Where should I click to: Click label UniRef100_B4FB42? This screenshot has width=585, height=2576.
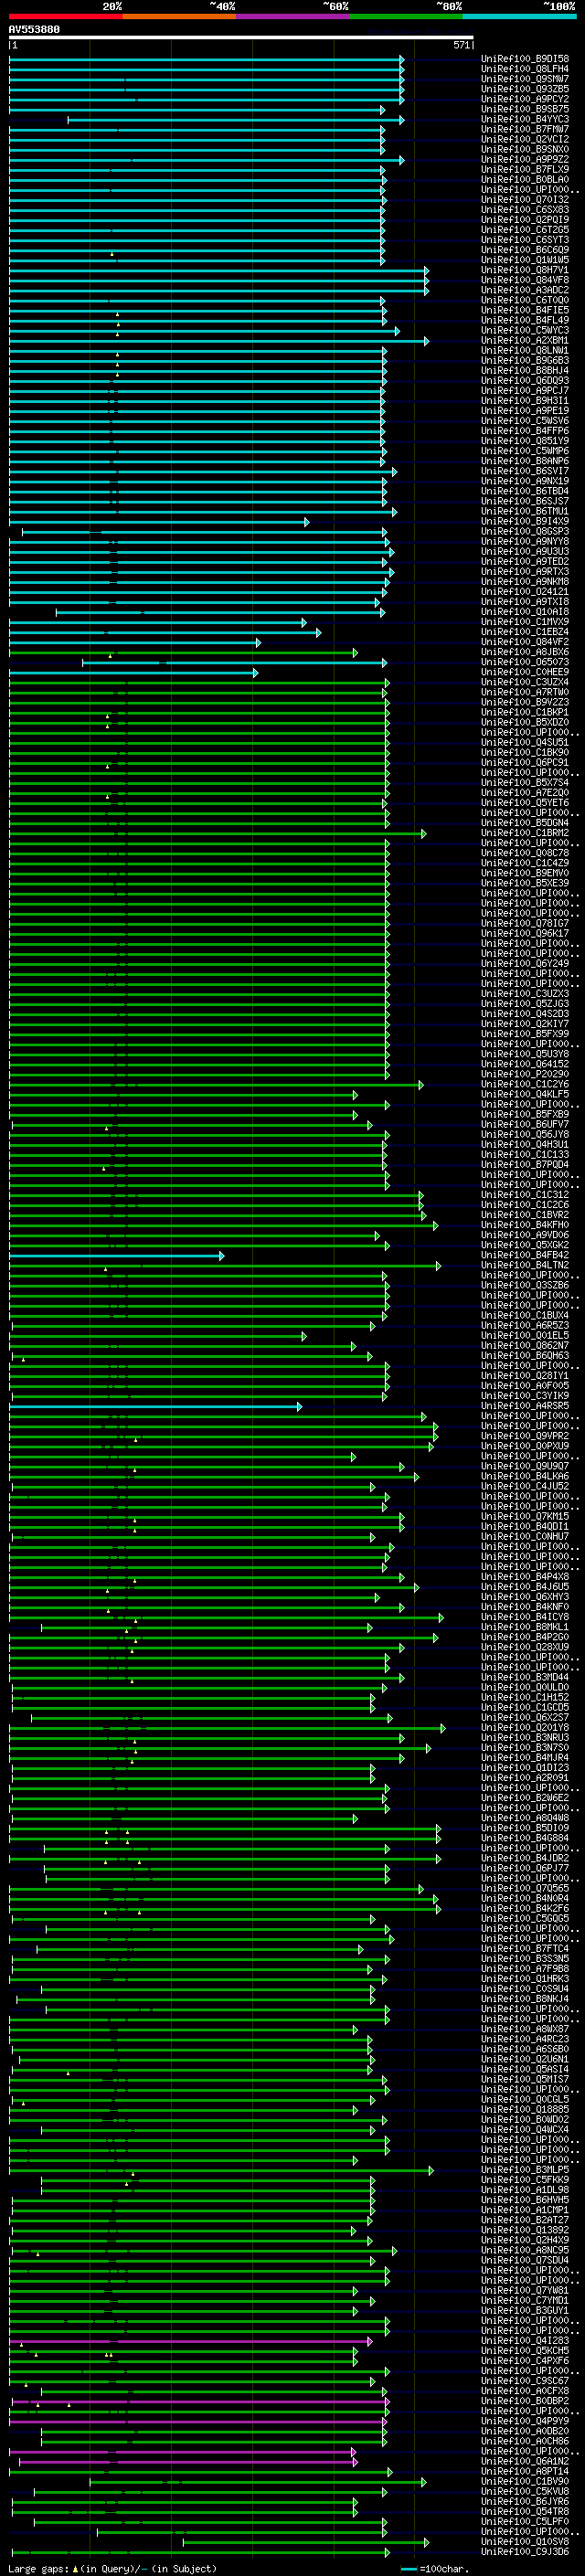525,1255
